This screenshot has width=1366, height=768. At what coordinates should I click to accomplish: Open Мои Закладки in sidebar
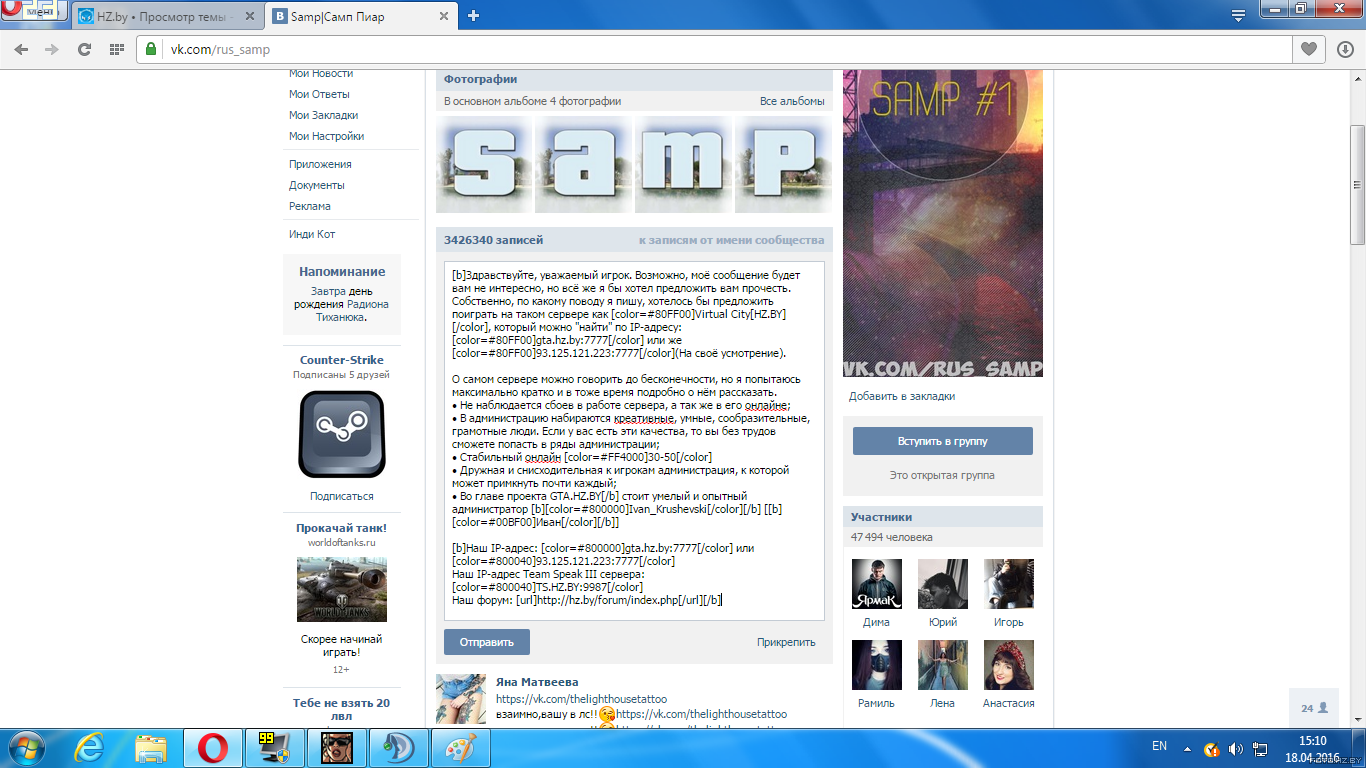point(323,115)
